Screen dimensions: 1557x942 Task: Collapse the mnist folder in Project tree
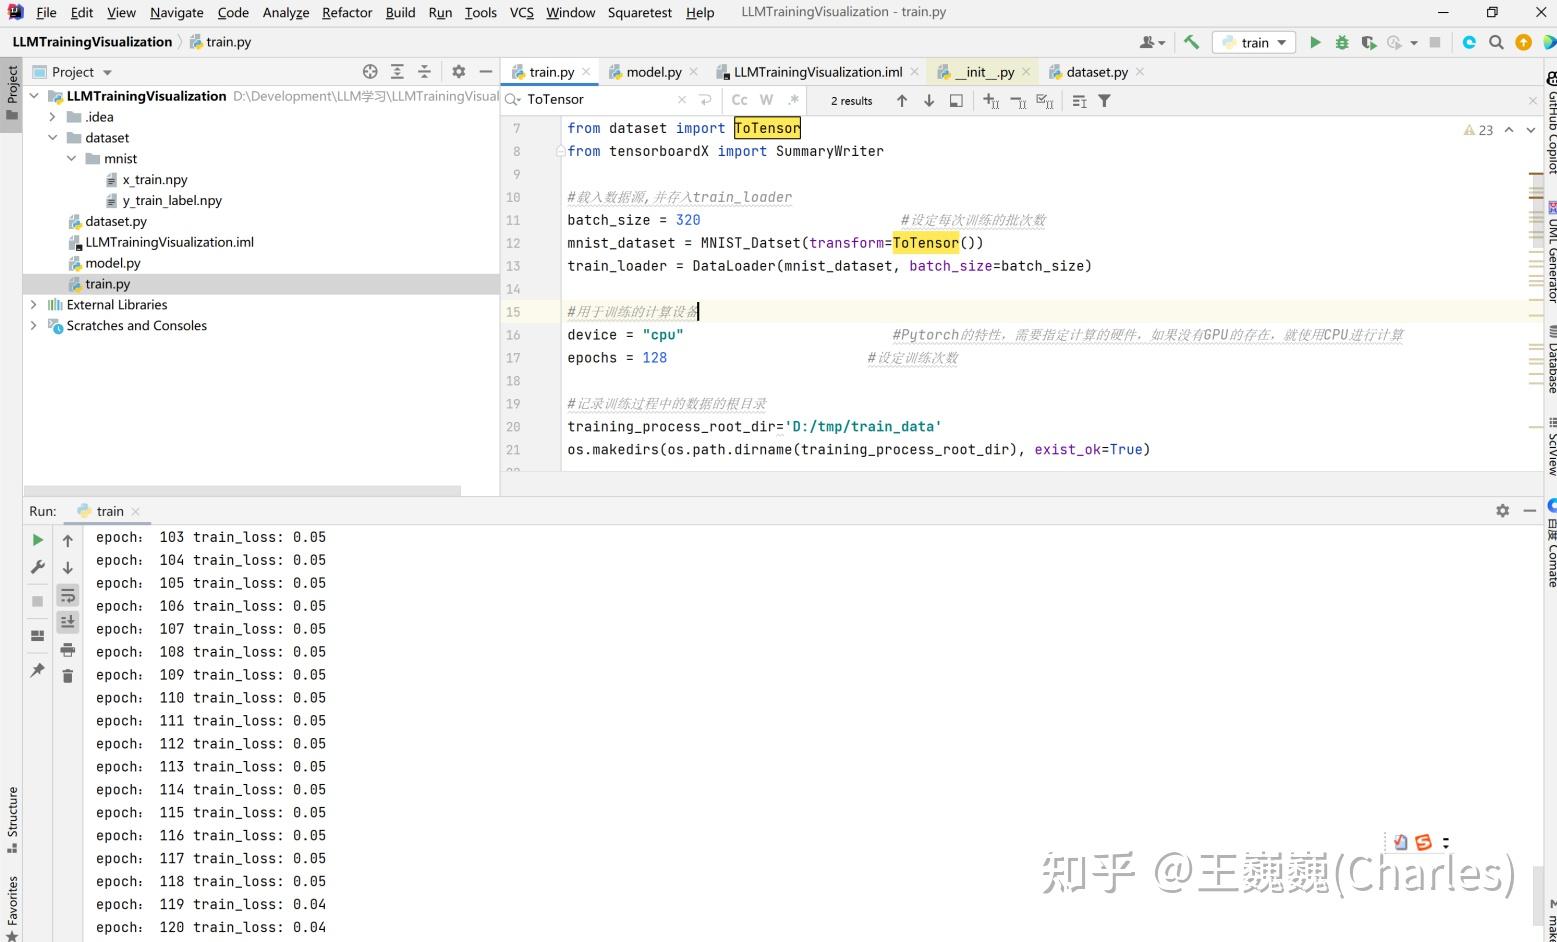71,158
